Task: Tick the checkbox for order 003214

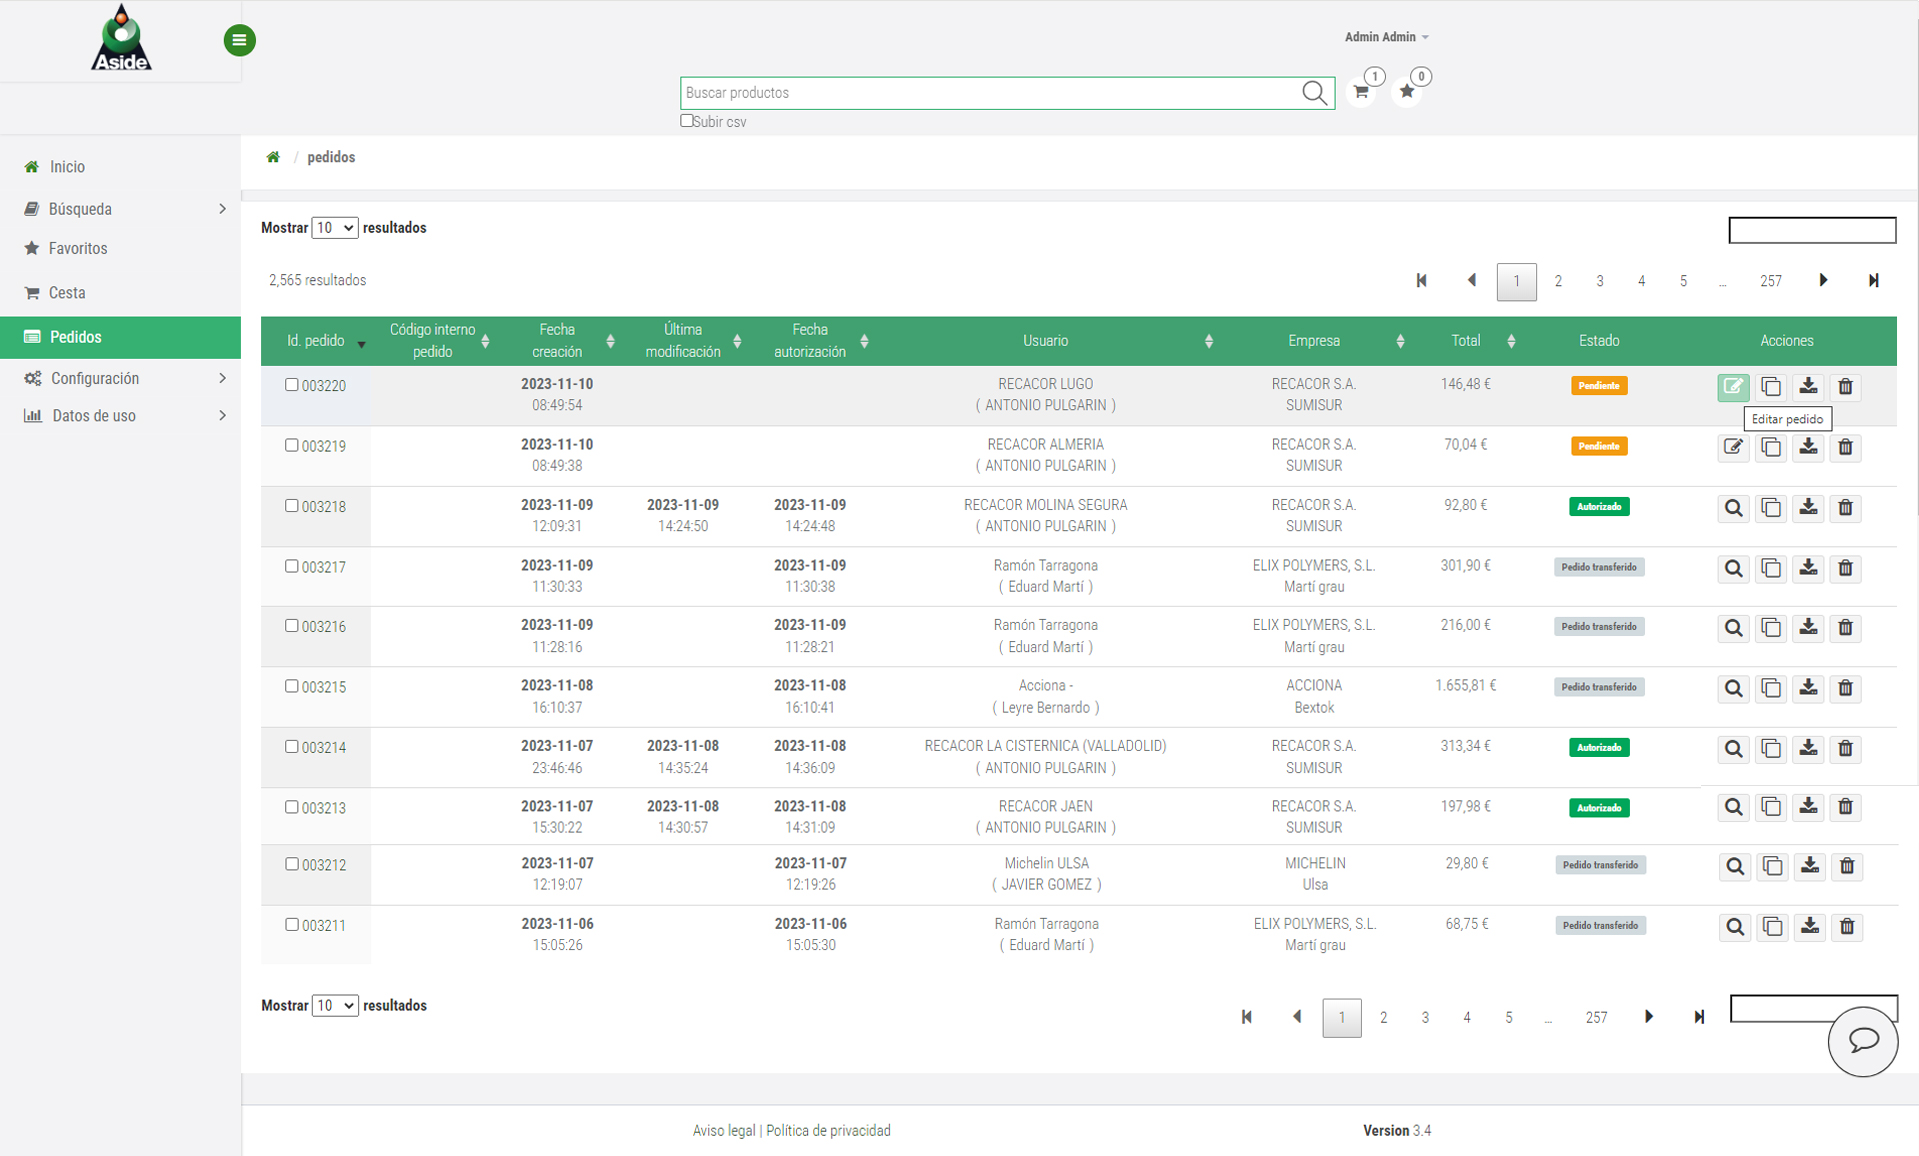Action: click(x=292, y=747)
